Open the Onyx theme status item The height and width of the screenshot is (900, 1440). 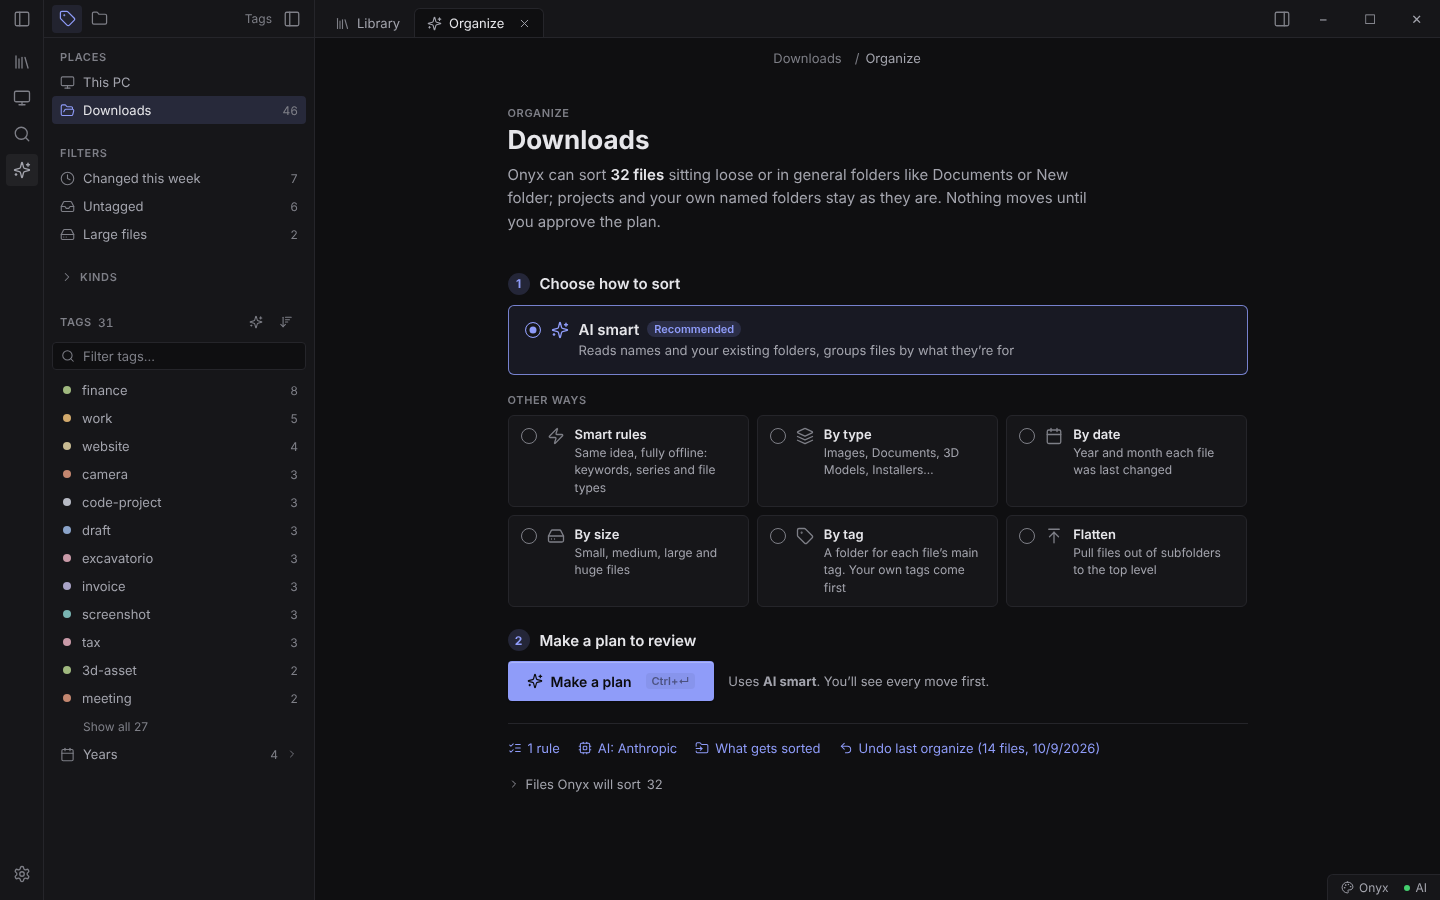(1364, 888)
